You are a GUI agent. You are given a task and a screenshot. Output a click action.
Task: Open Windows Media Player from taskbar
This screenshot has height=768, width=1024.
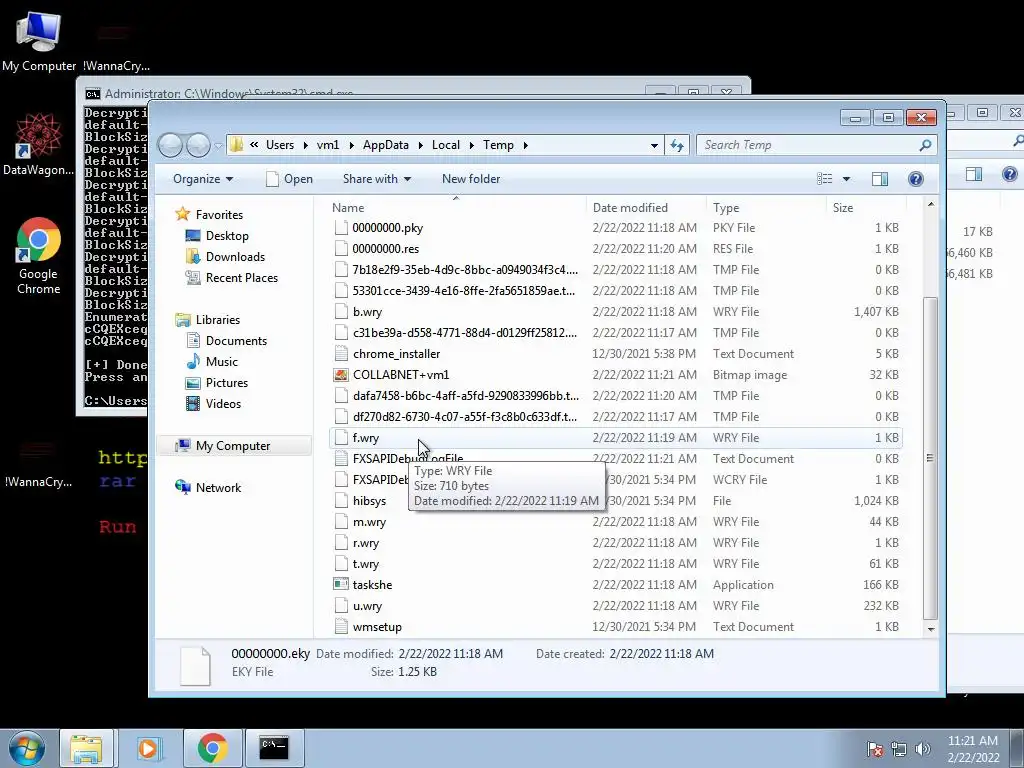click(x=148, y=748)
